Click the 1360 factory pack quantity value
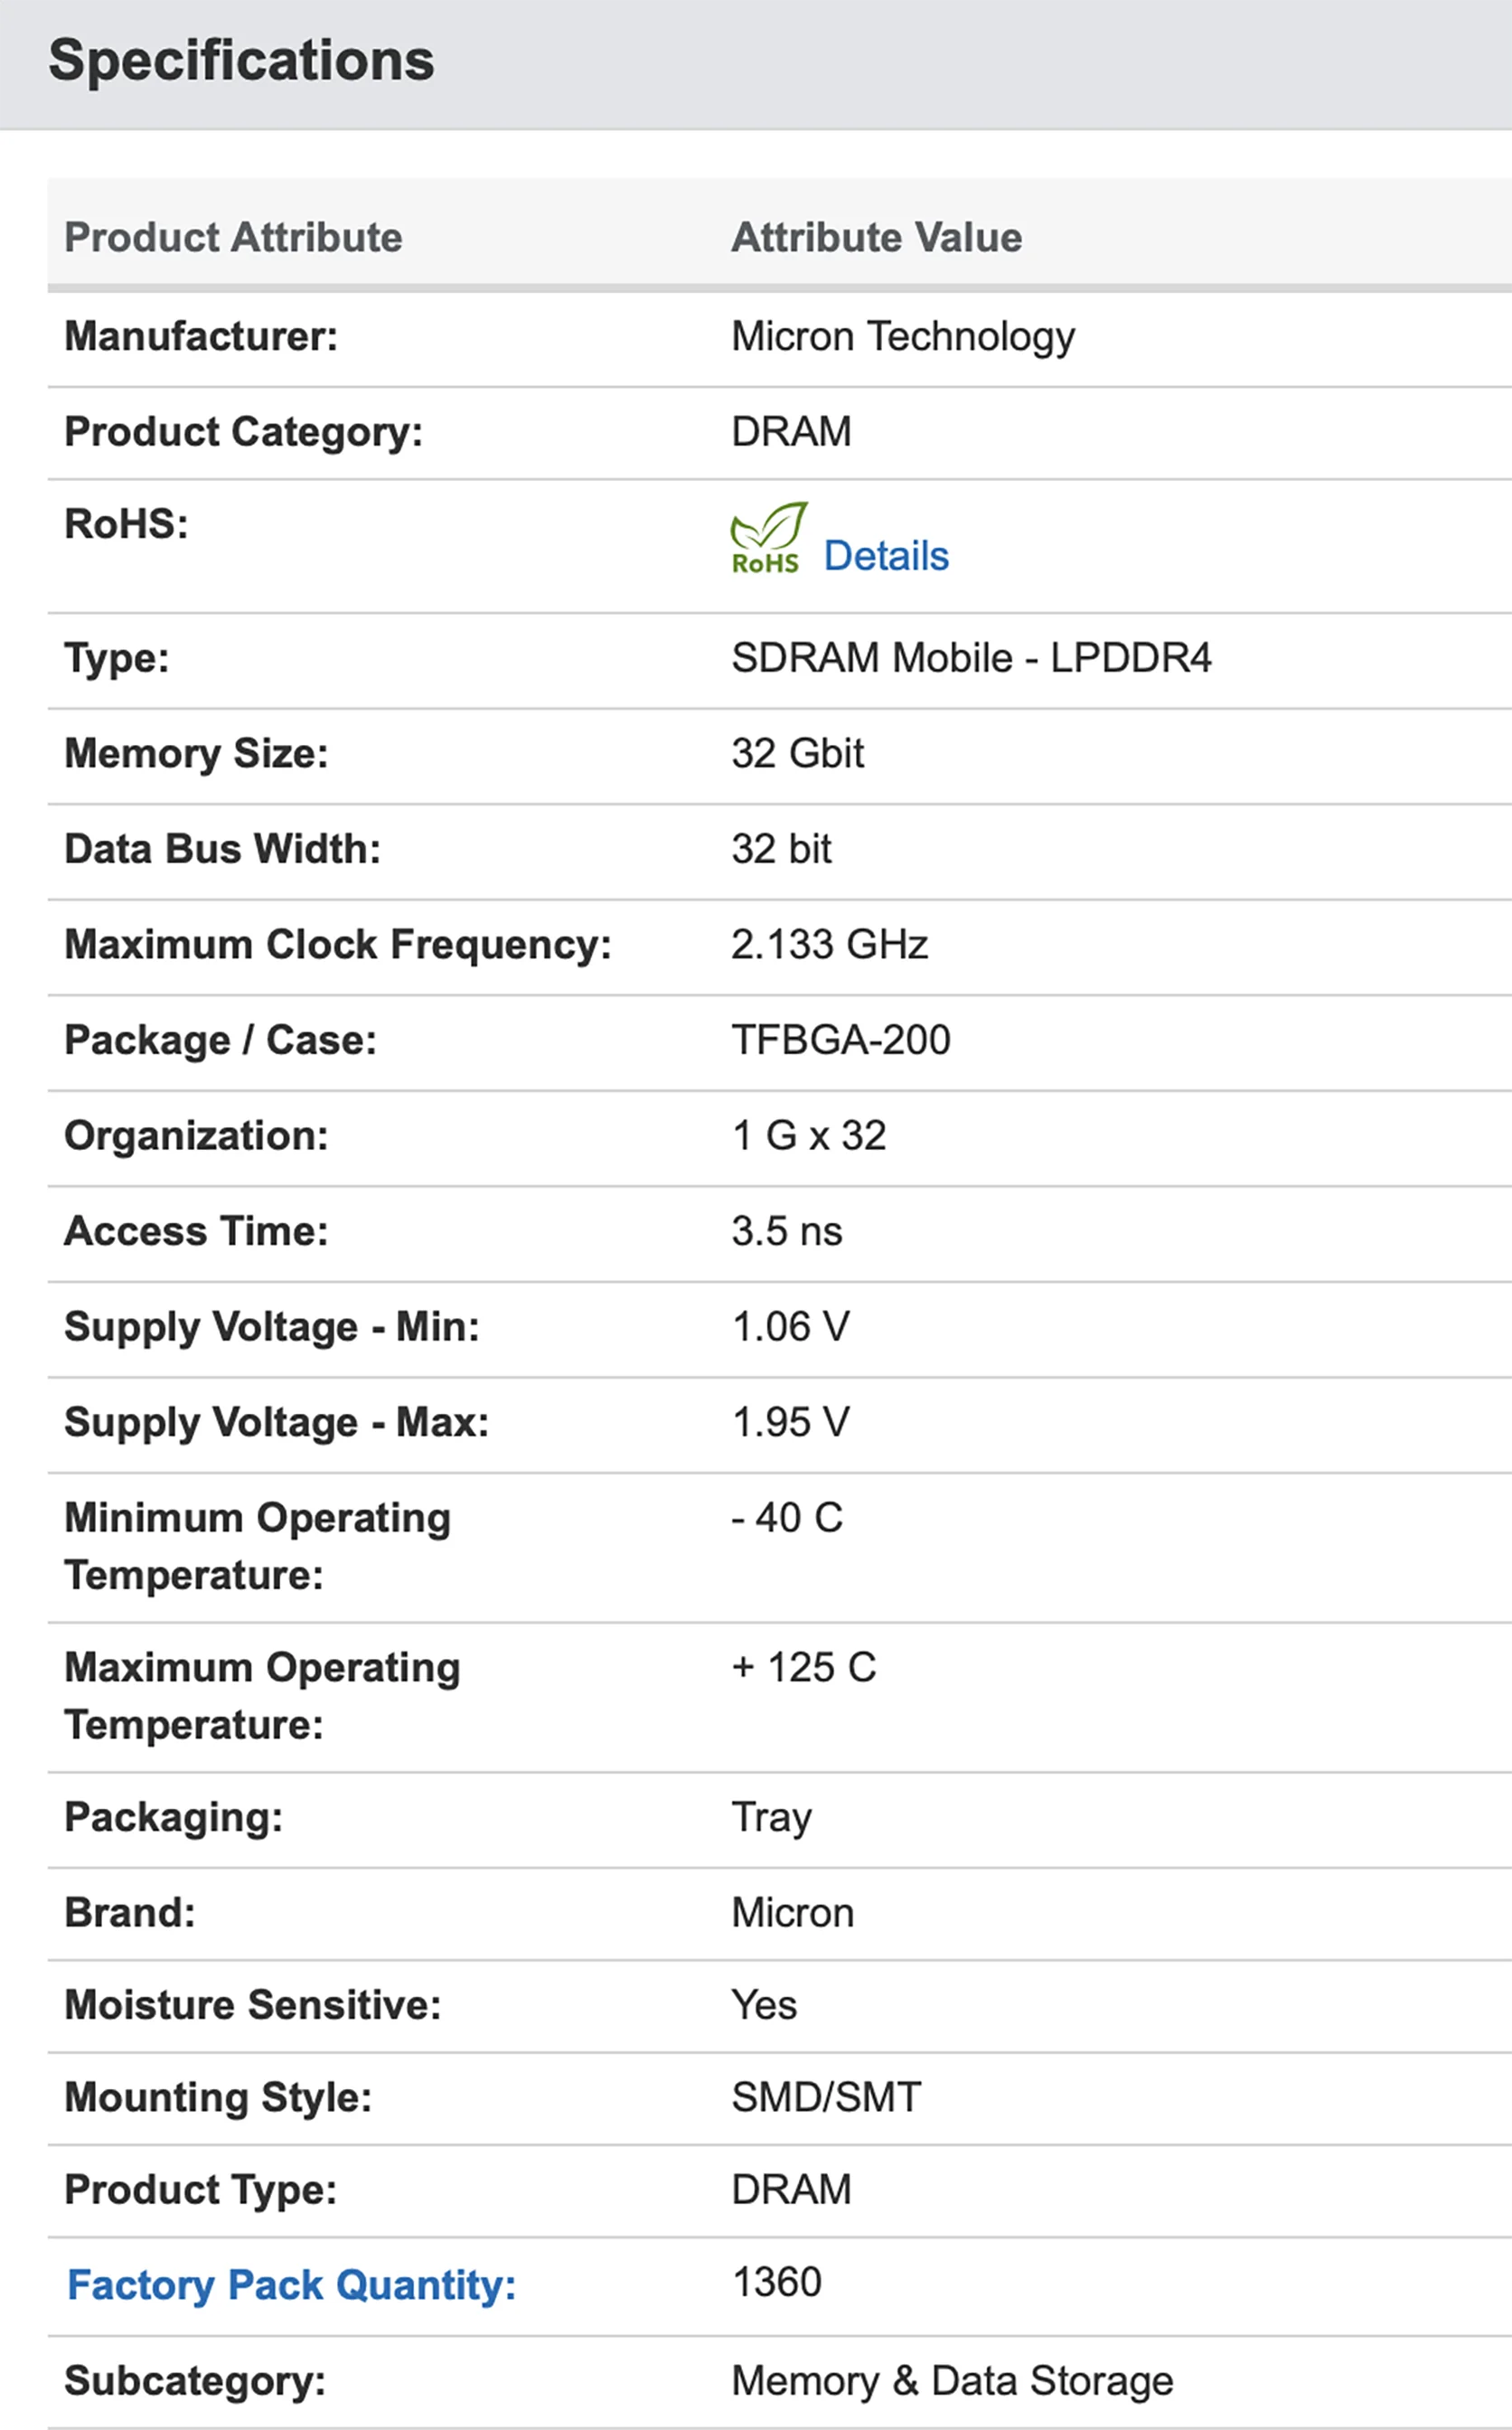The height and width of the screenshot is (2430, 1512). 776,2282
